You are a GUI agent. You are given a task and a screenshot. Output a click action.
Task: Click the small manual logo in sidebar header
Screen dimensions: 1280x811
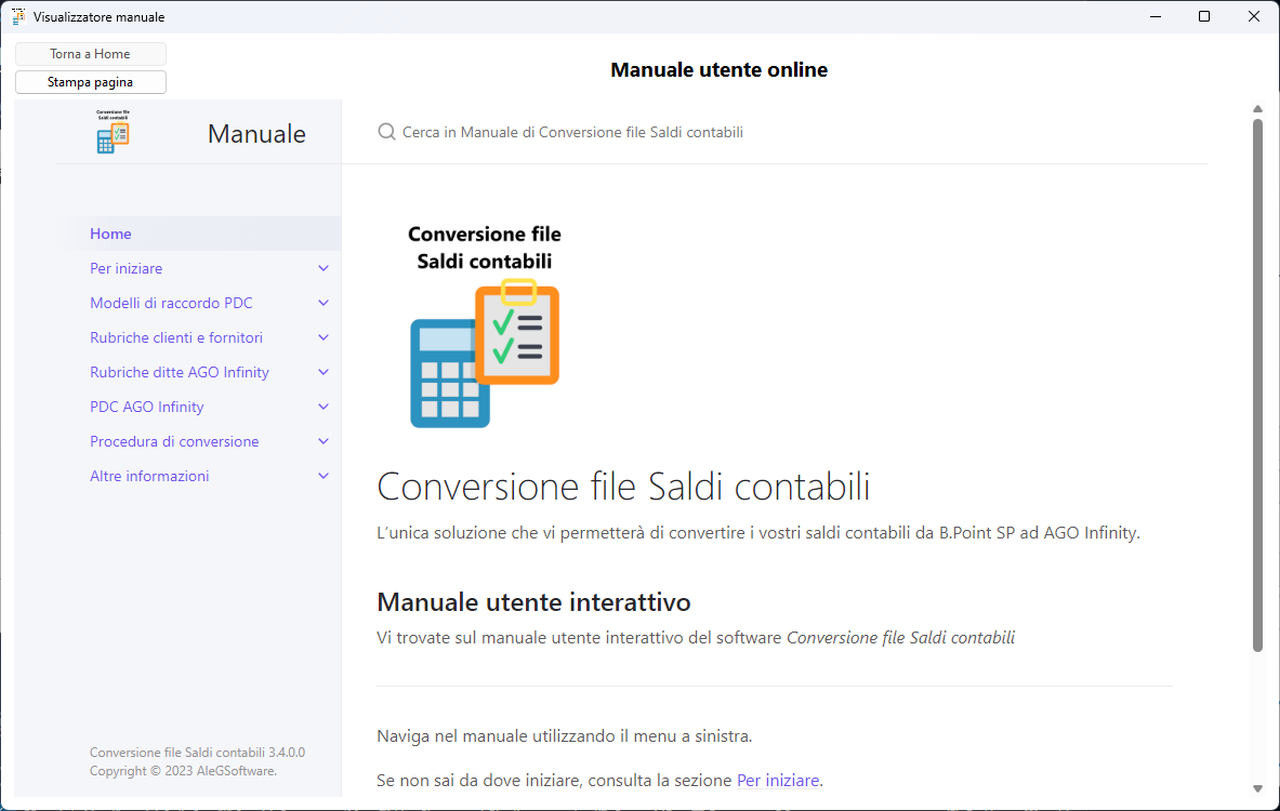(113, 131)
